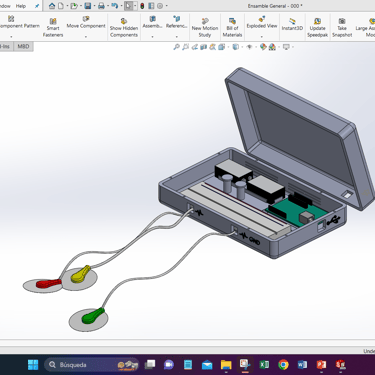The image size is (375, 375).
Task: Open the Undo dropdown arrow
Action: [x=121, y=6]
